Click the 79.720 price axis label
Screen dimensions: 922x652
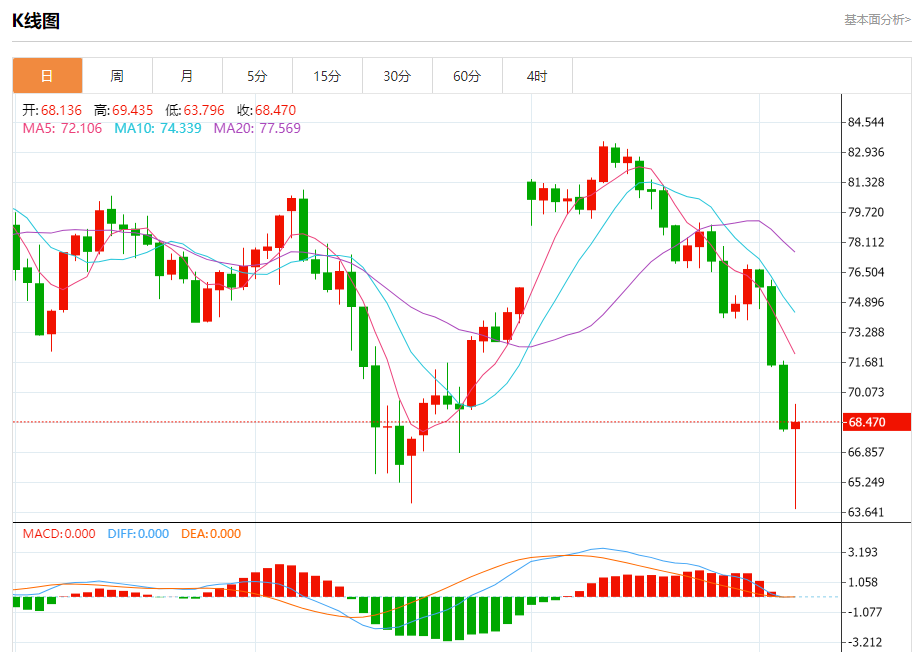click(x=866, y=212)
